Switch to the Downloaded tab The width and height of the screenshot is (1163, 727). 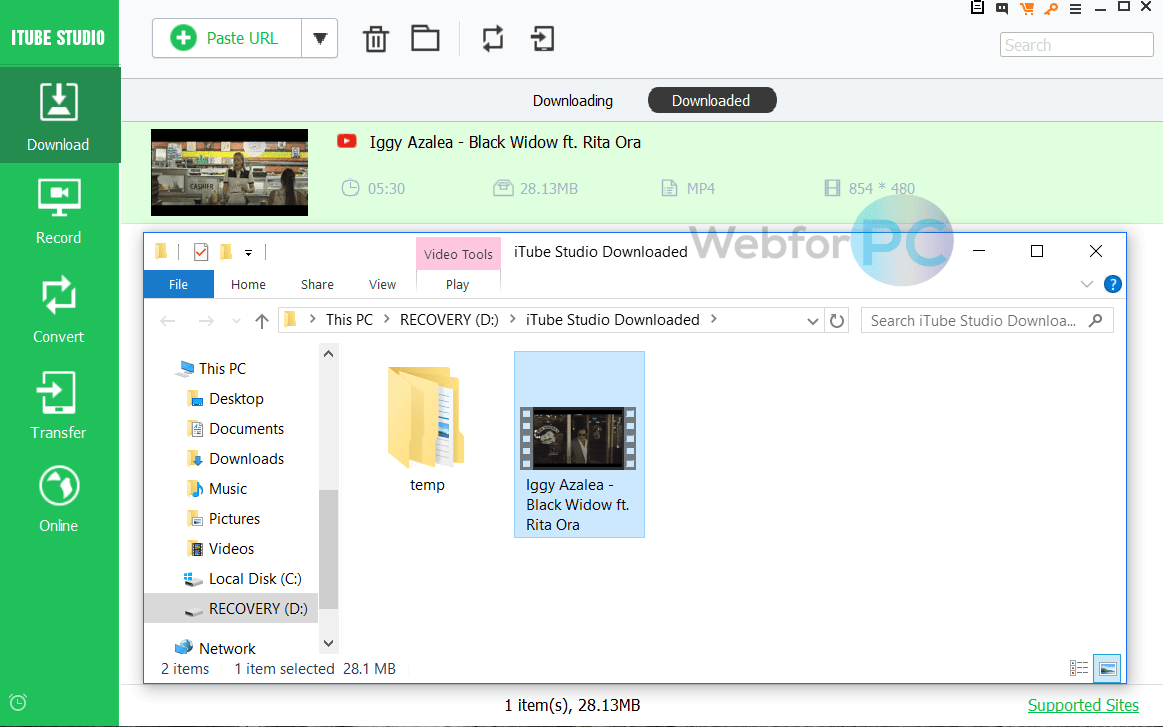(x=711, y=100)
